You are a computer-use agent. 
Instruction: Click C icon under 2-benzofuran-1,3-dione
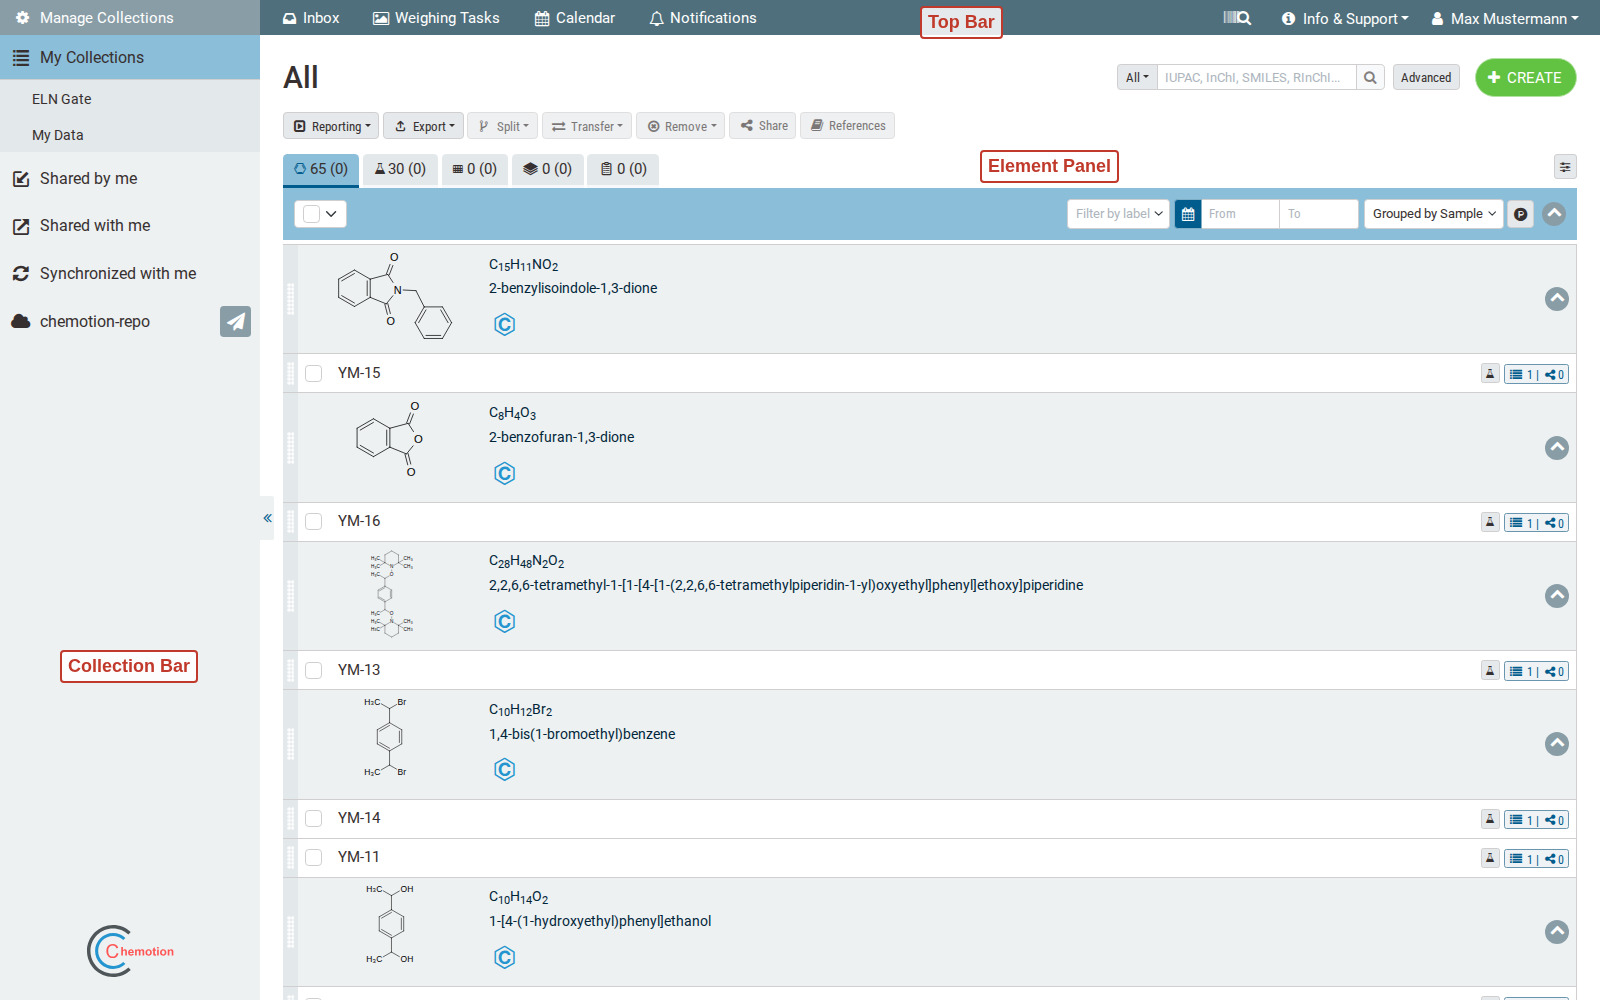505,474
